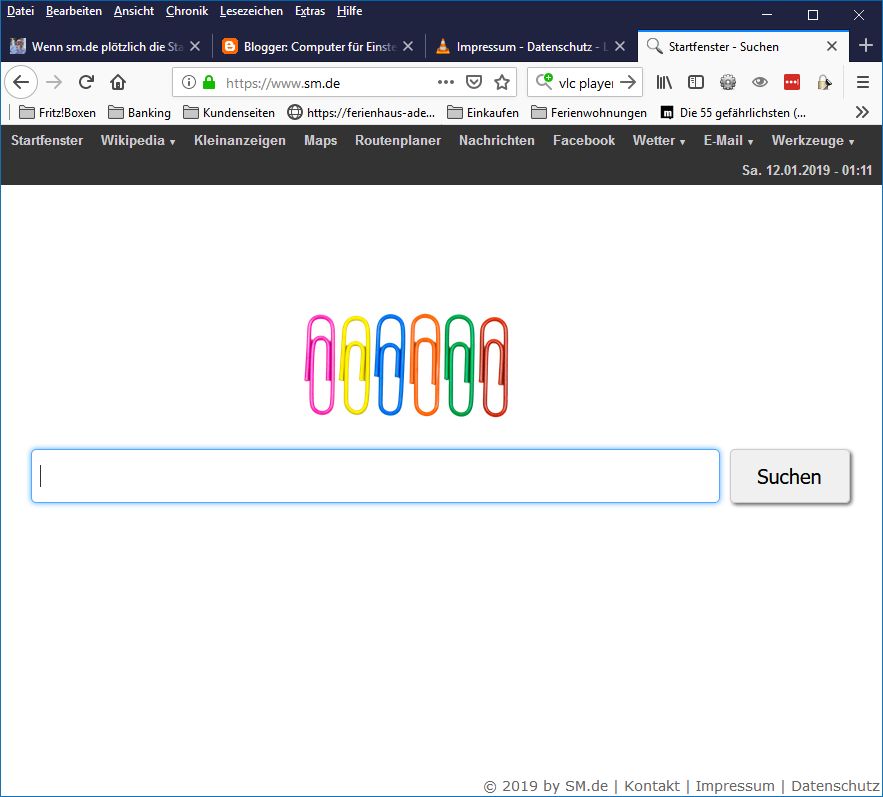Screen dimensions: 883x797
Task: Open the Hilfe menu
Action: click(x=349, y=11)
